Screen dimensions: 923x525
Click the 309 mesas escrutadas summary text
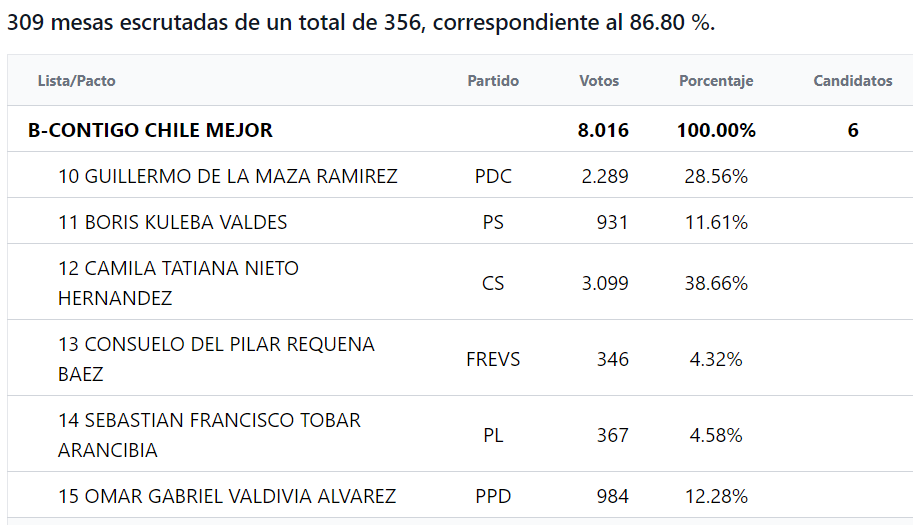click(x=361, y=23)
